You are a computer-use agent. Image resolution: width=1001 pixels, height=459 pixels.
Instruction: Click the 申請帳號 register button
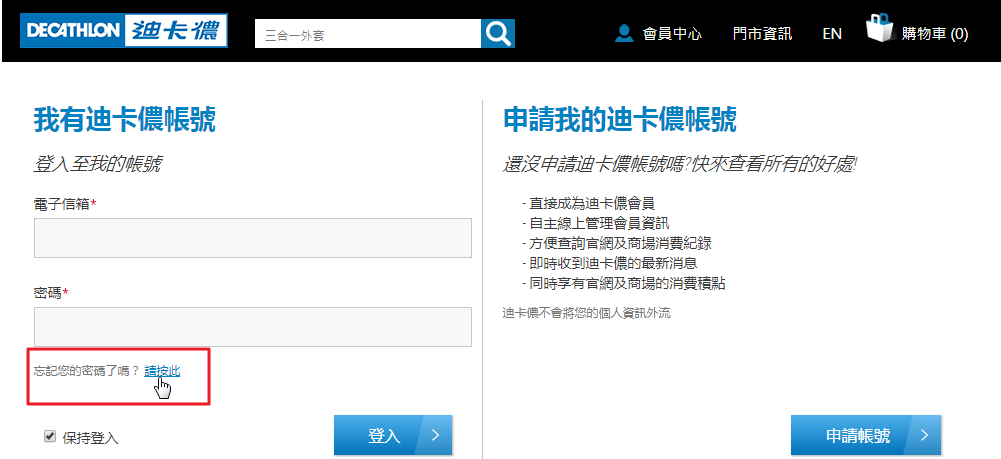pyautogui.click(x=866, y=435)
